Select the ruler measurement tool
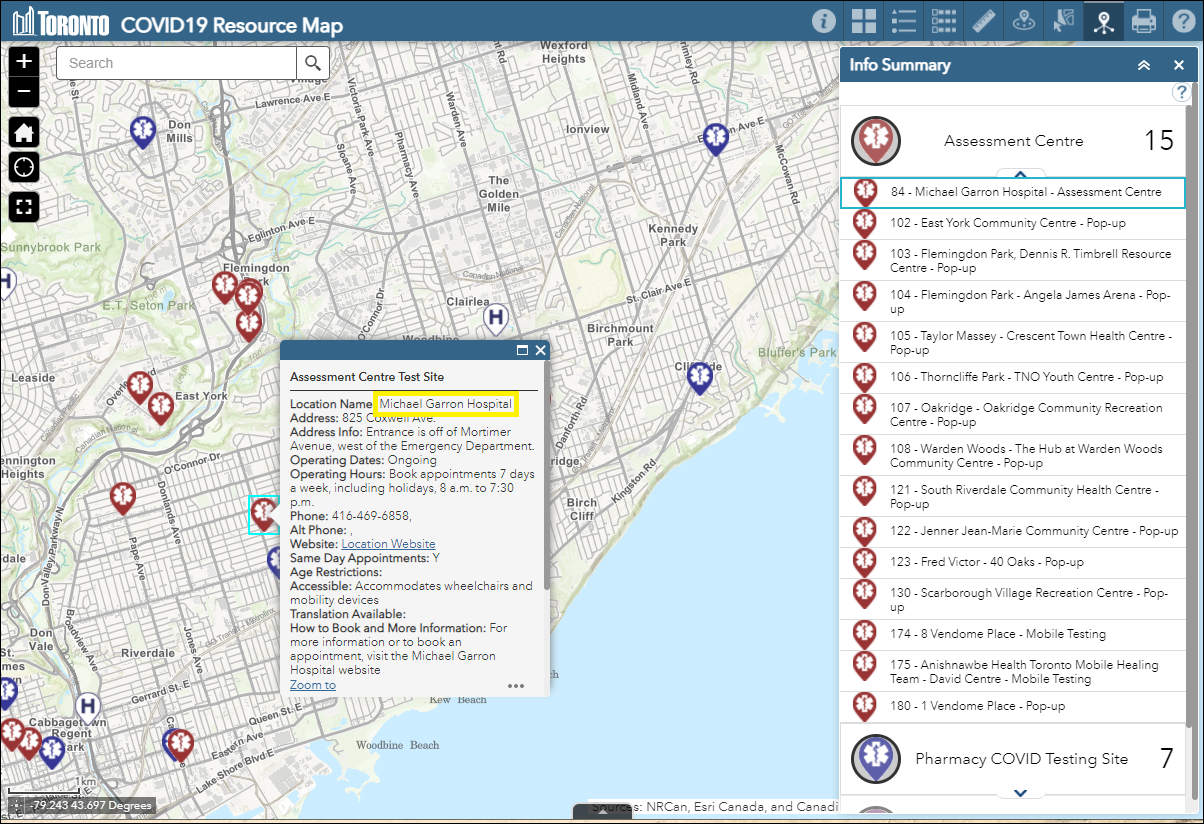Screen dimensions: 1204x824 983,21
